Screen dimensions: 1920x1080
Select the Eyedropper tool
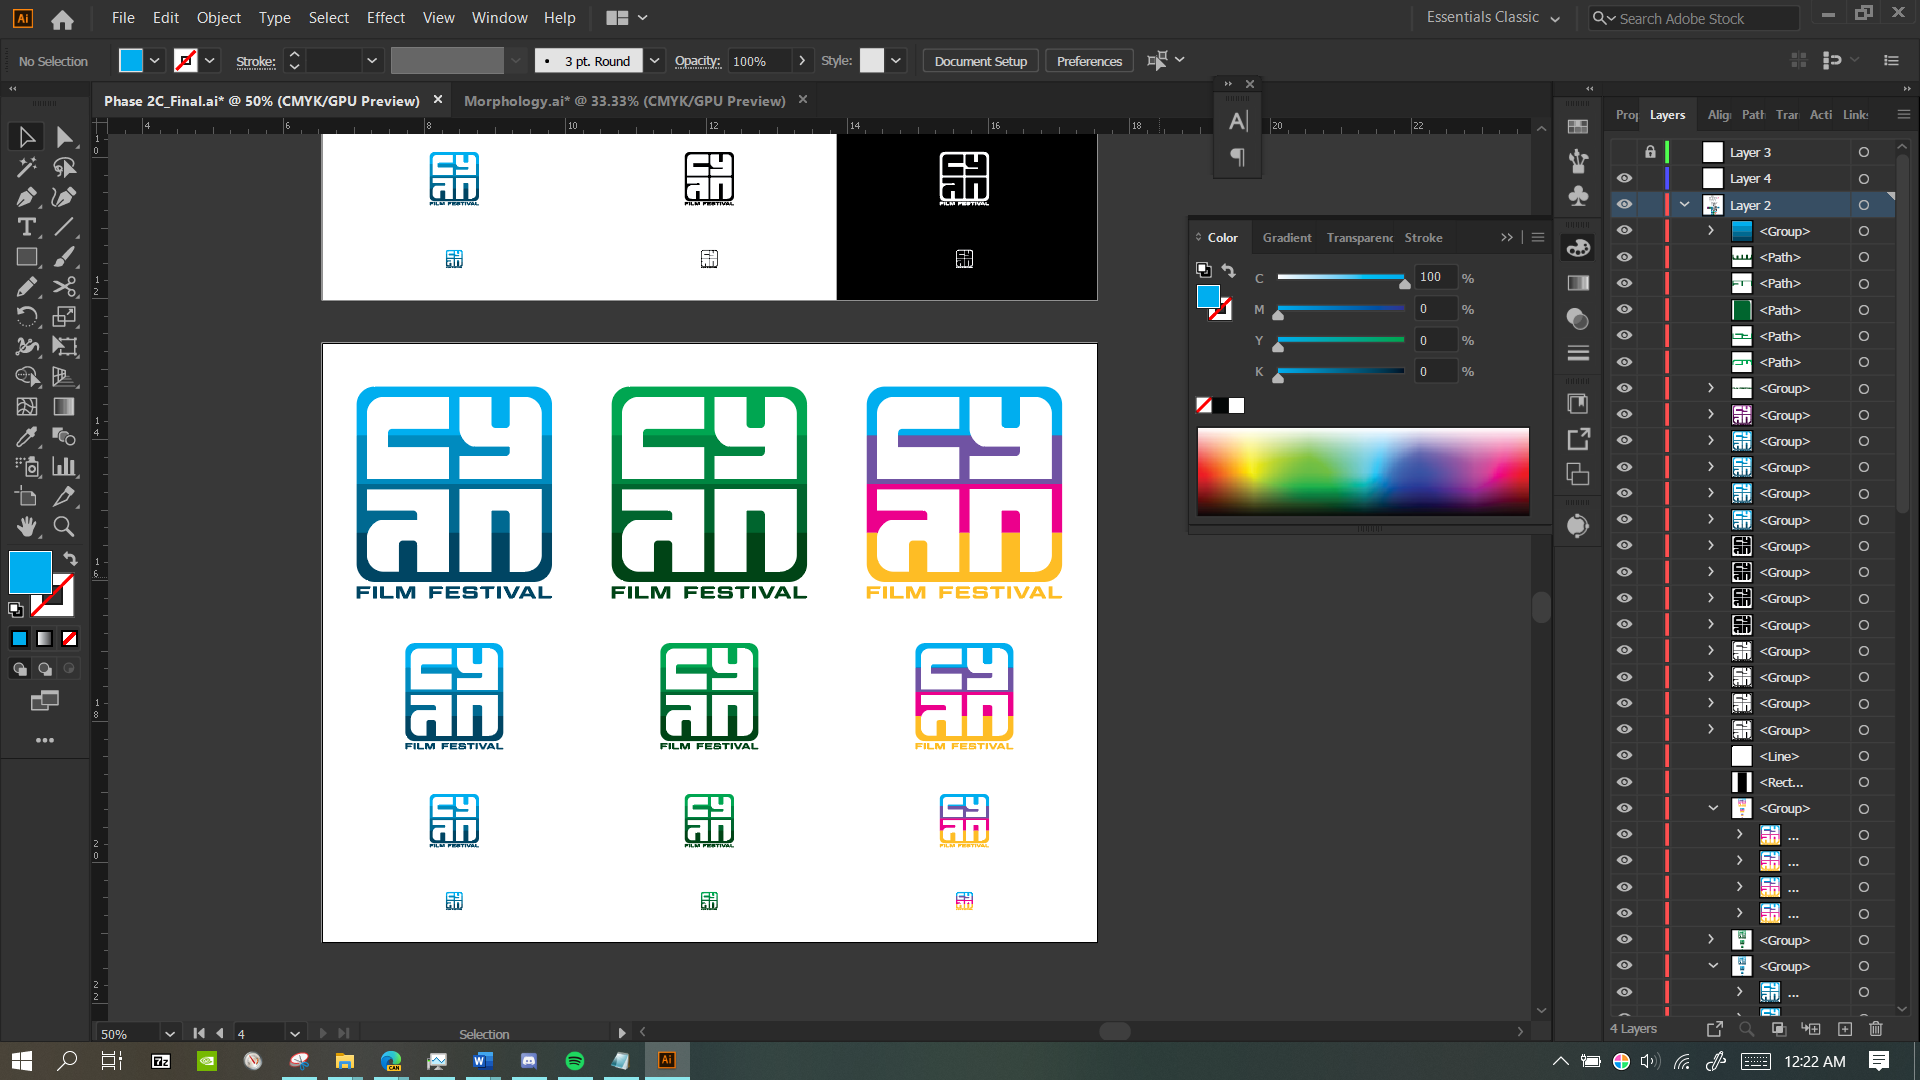coord(27,437)
